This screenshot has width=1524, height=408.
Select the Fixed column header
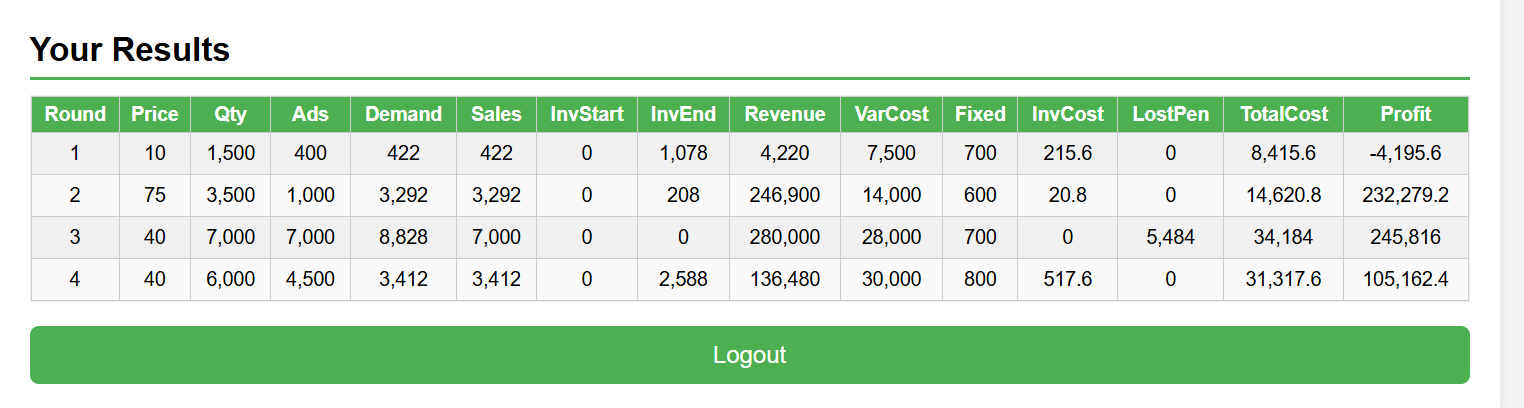point(979,114)
